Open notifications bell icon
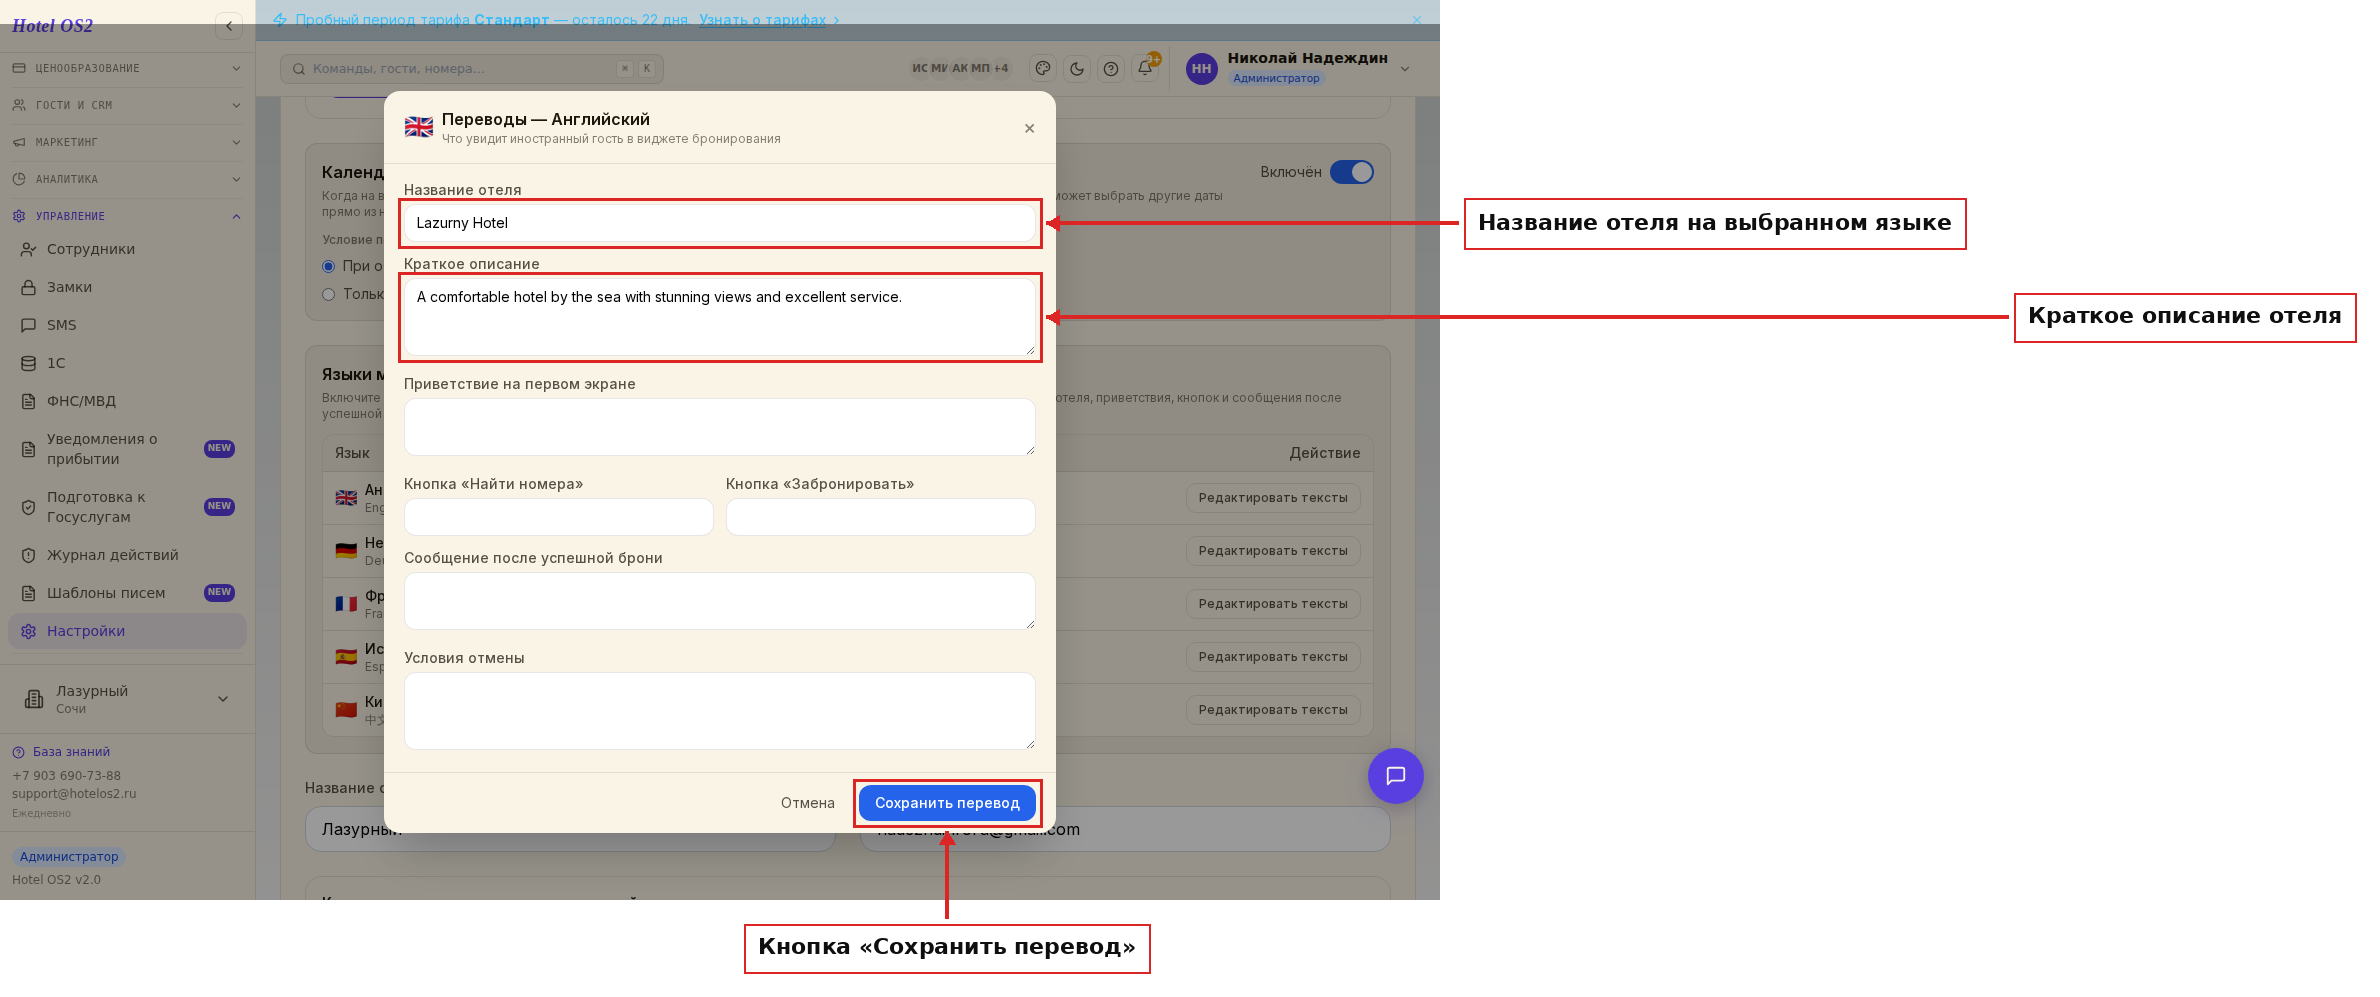This screenshot has width=2380, height=997. pos(1146,69)
